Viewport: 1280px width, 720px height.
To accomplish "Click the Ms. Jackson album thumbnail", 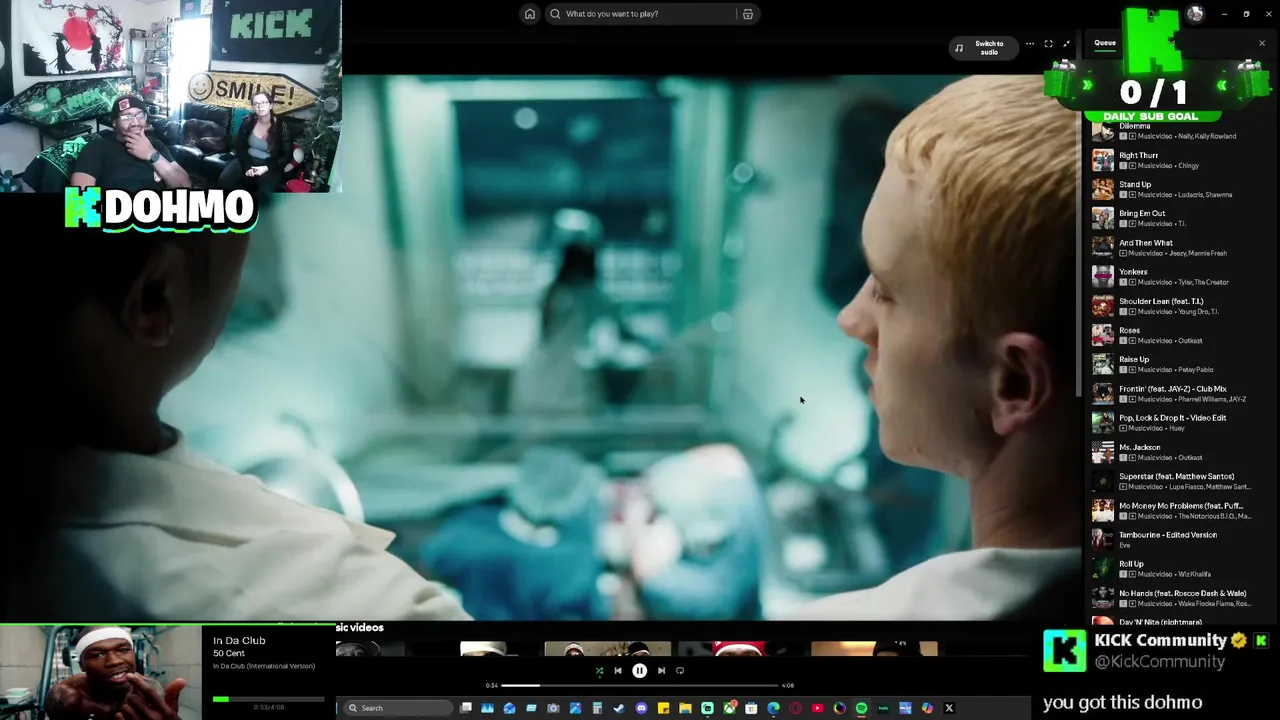I will (1102, 452).
